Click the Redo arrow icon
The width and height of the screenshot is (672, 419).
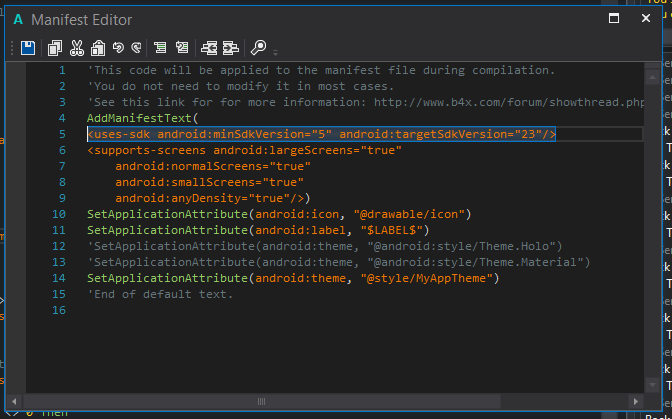point(136,47)
